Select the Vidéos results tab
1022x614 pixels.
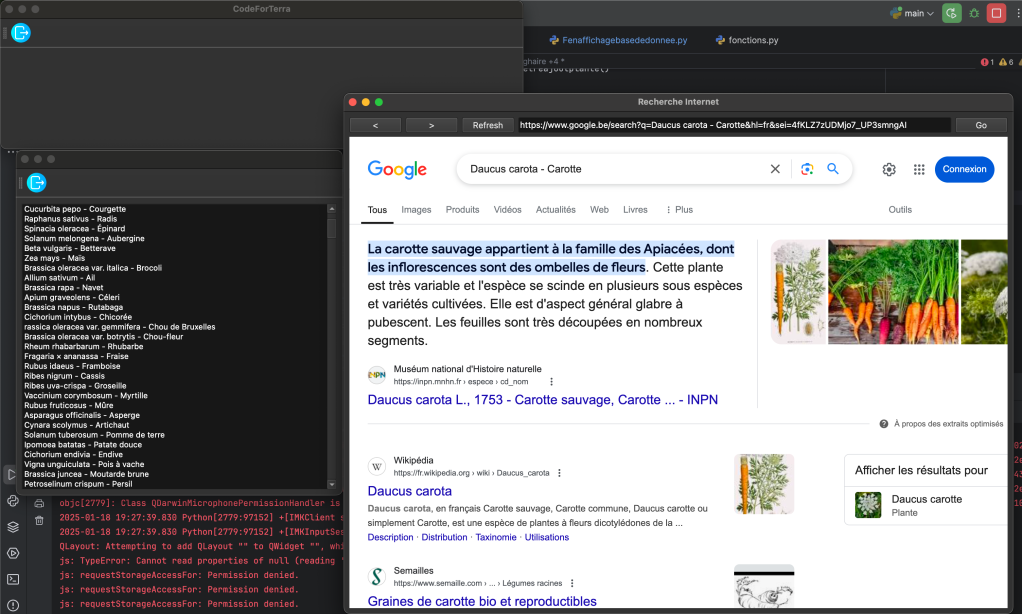click(508, 210)
